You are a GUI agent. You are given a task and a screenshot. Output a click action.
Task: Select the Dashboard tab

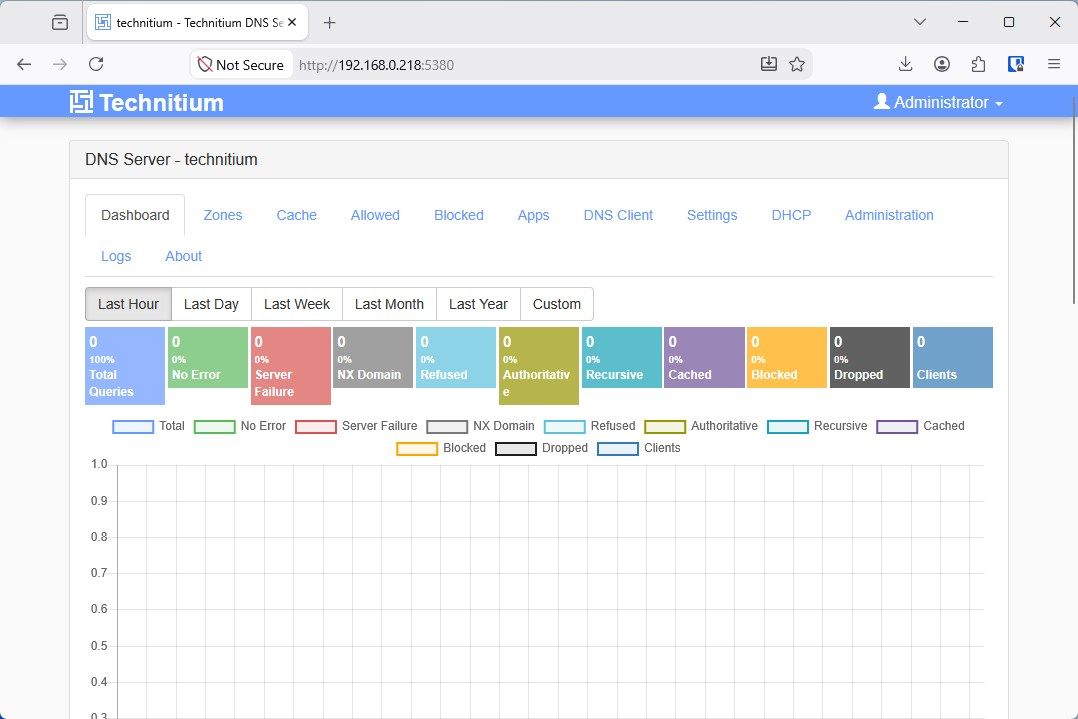click(135, 215)
